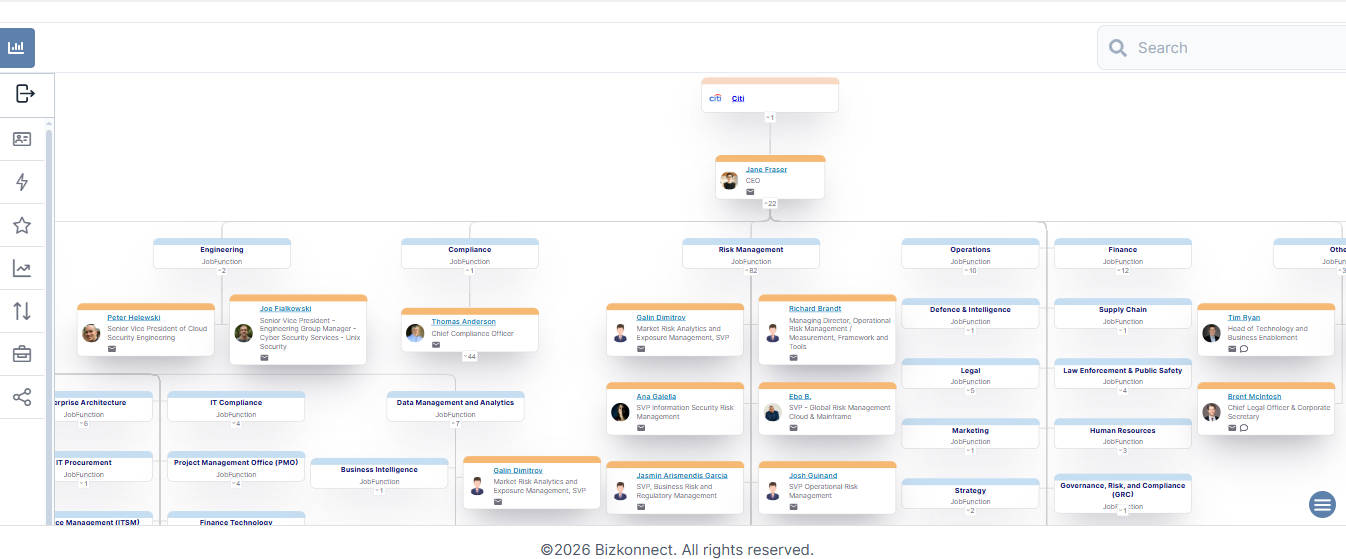
Task: Click the share nodes sidebar icon
Action: pos(22,397)
